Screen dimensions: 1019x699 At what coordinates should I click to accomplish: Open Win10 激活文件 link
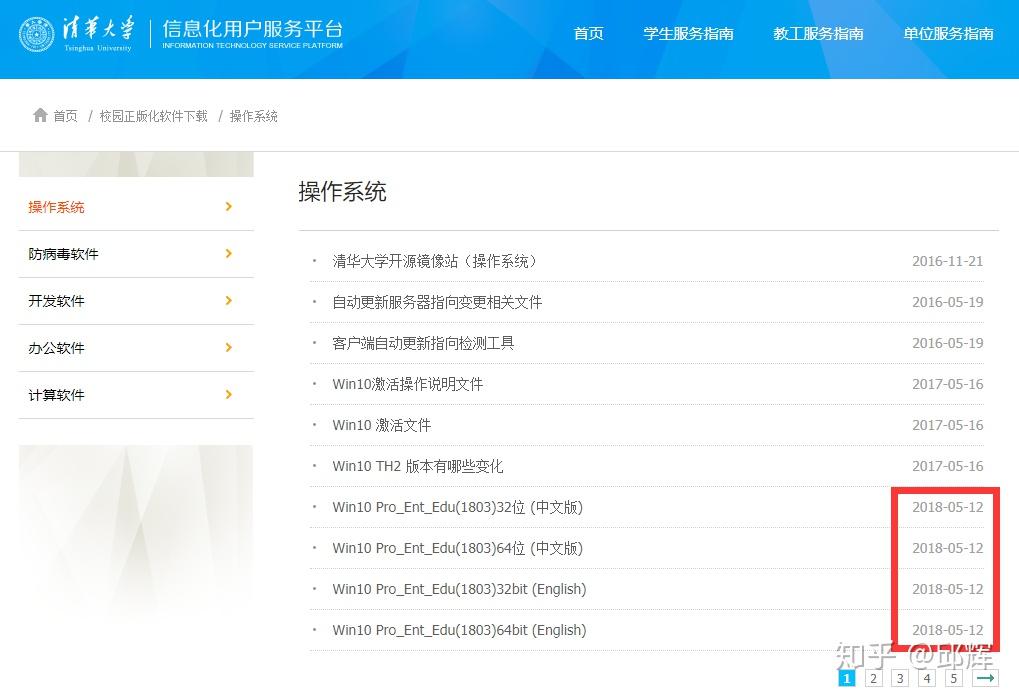(x=381, y=425)
